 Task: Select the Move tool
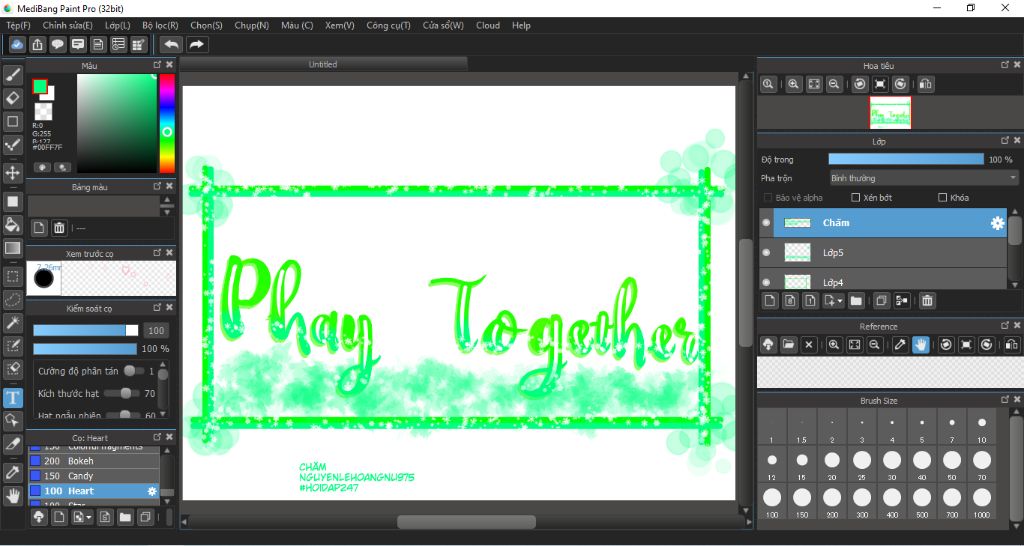(x=12, y=173)
